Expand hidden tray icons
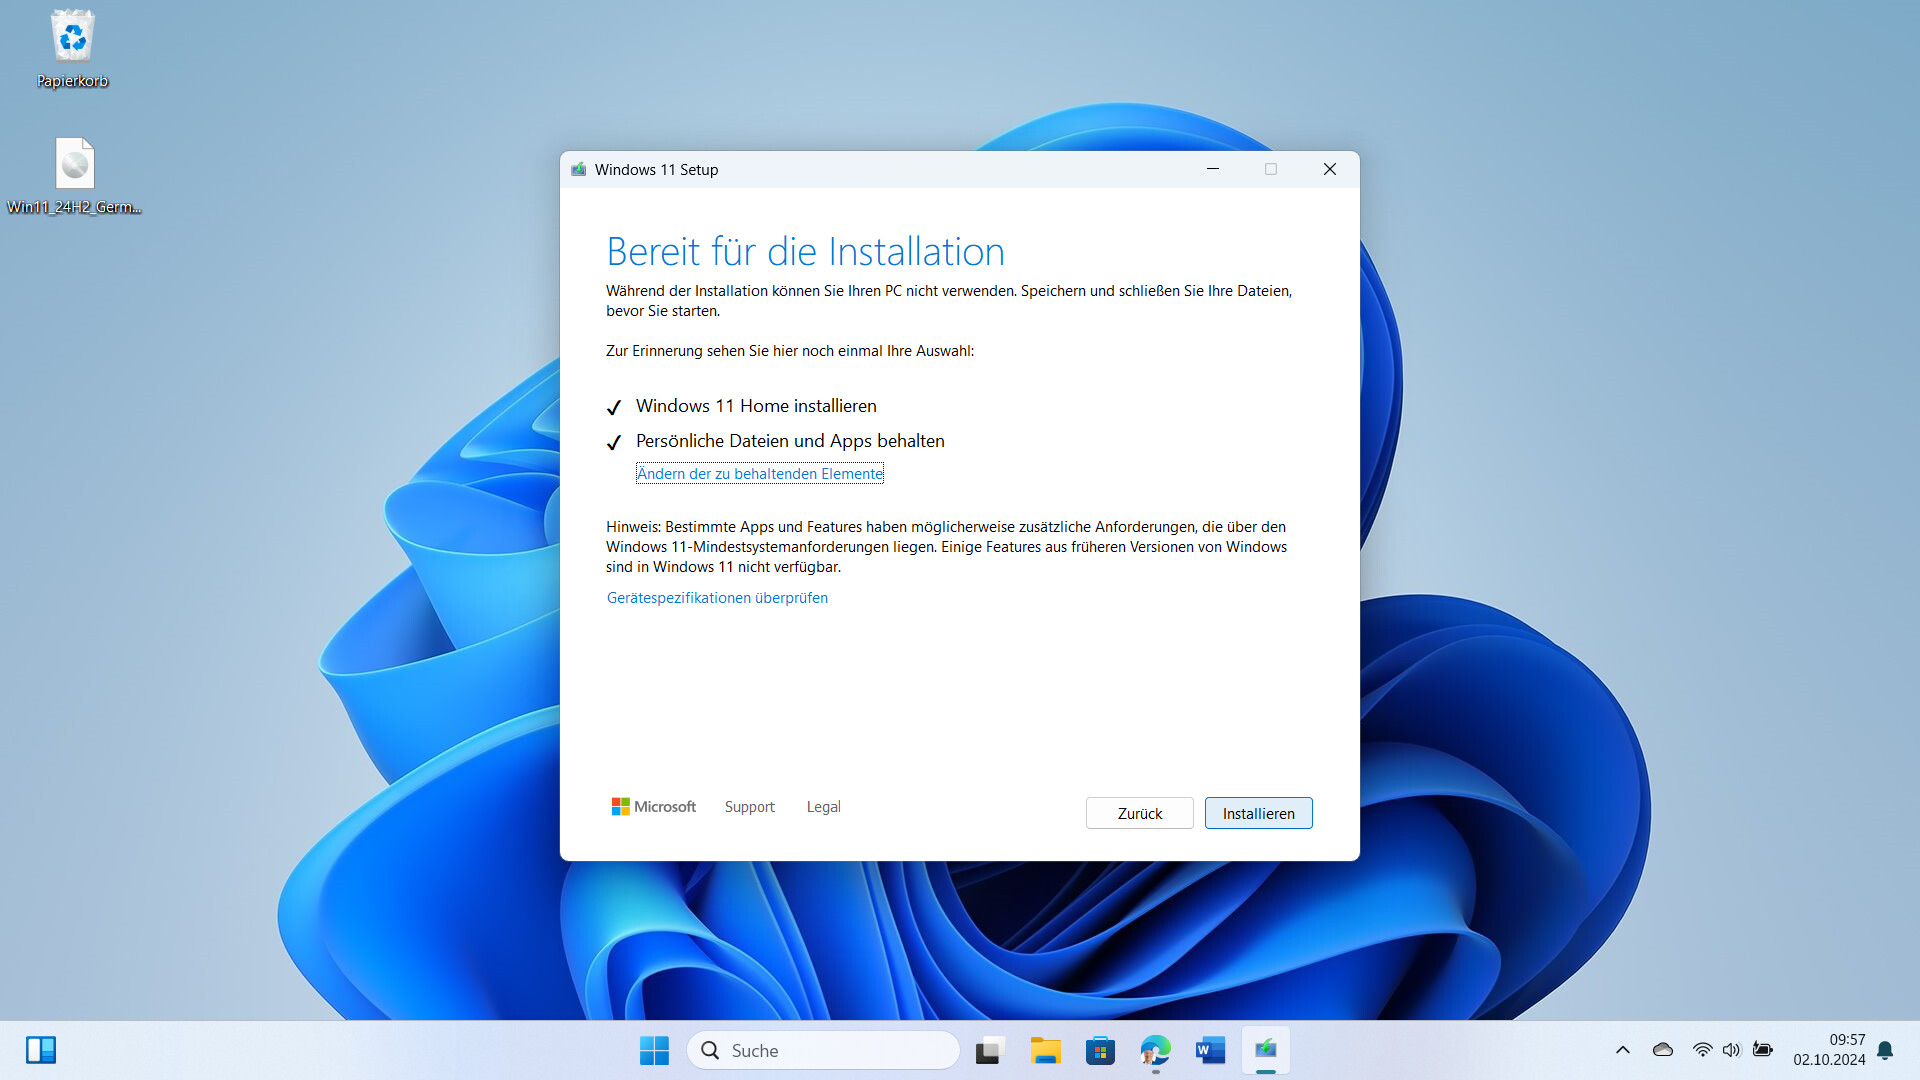This screenshot has height=1080, width=1920. pos(1622,1050)
